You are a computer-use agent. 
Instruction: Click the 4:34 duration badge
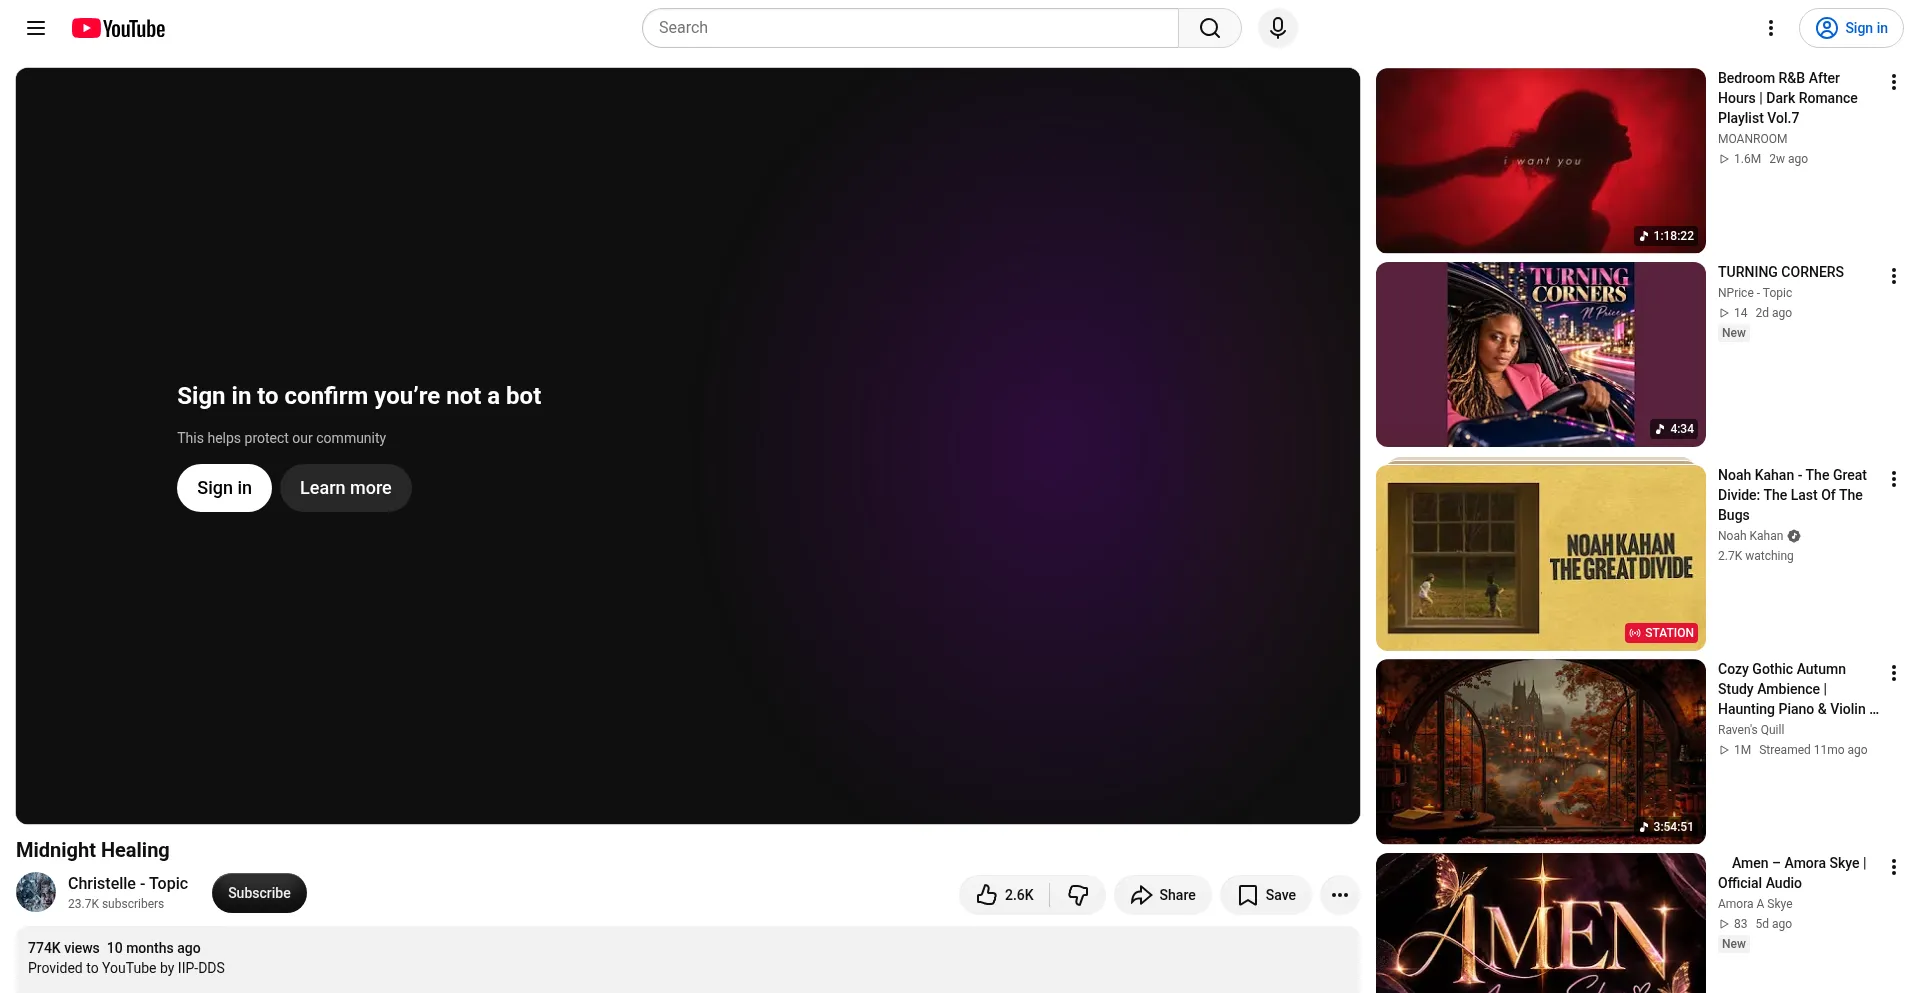[x=1674, y=429]
